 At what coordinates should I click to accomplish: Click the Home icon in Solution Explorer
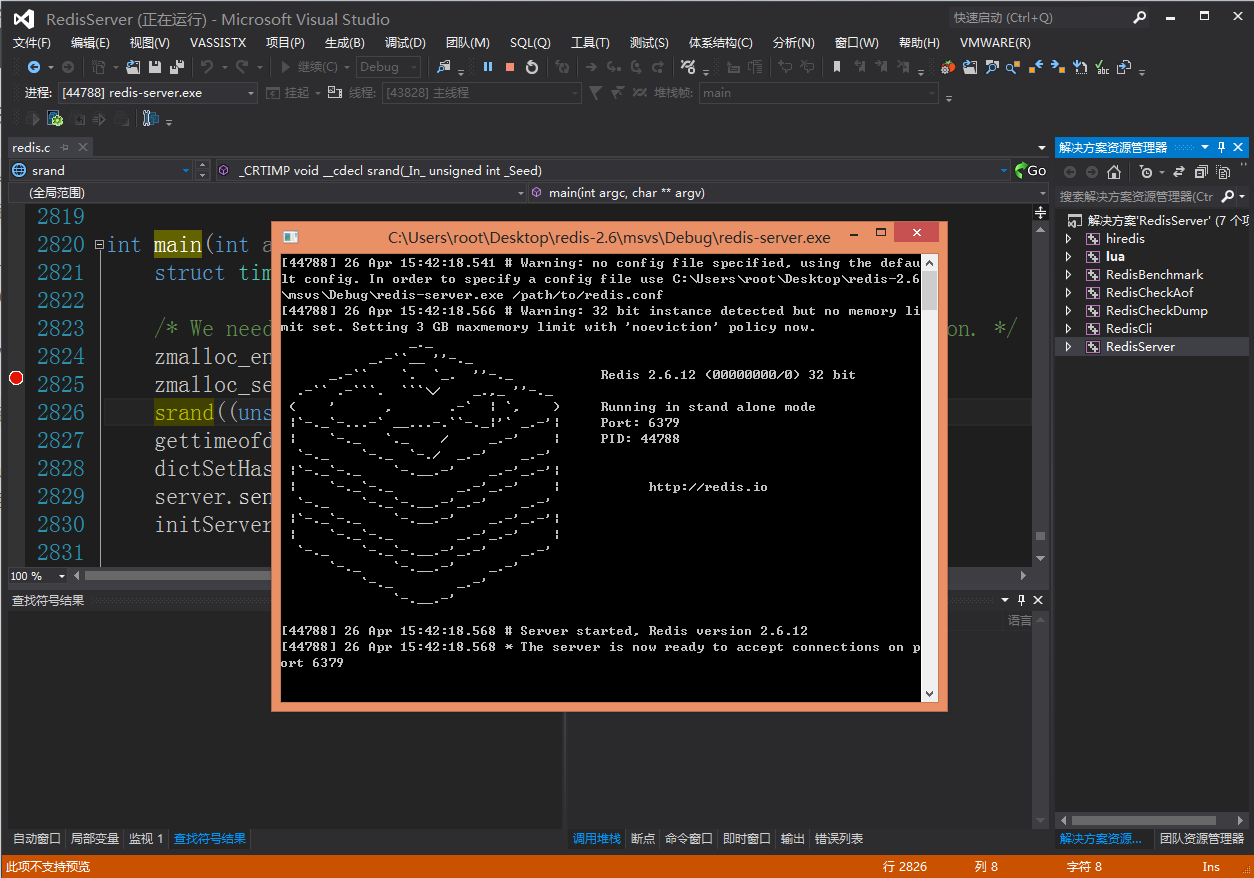[x=1114, y=172]
